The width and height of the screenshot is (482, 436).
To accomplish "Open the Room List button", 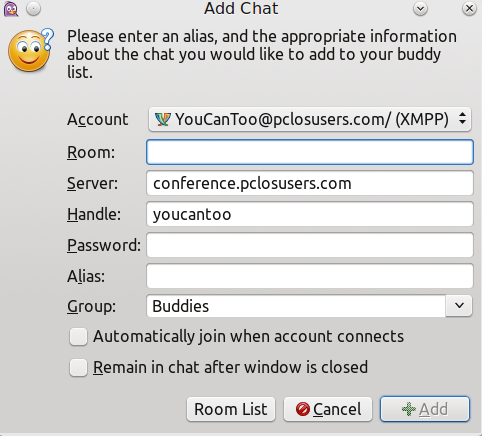I will pos(231,409).
